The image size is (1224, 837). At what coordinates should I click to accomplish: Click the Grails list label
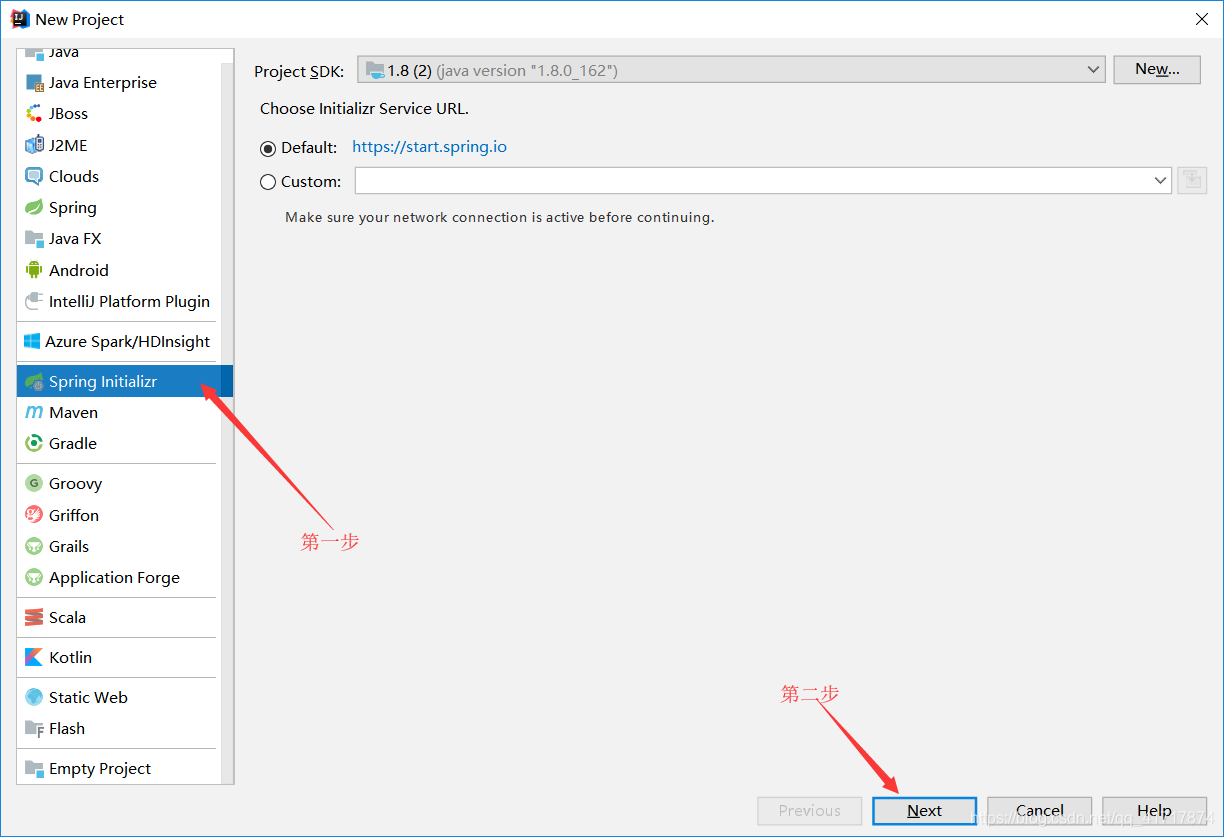click(69, 546)
